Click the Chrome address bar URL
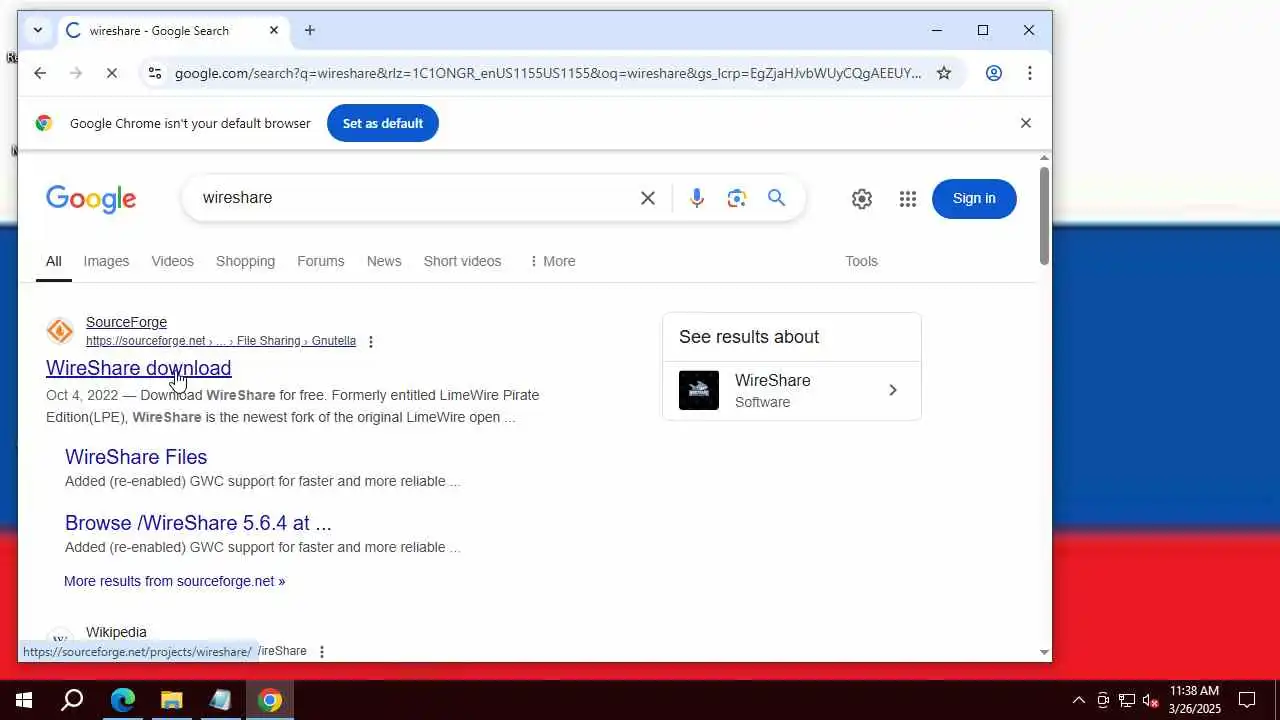Screen dimensions: 1280x720 548,73
